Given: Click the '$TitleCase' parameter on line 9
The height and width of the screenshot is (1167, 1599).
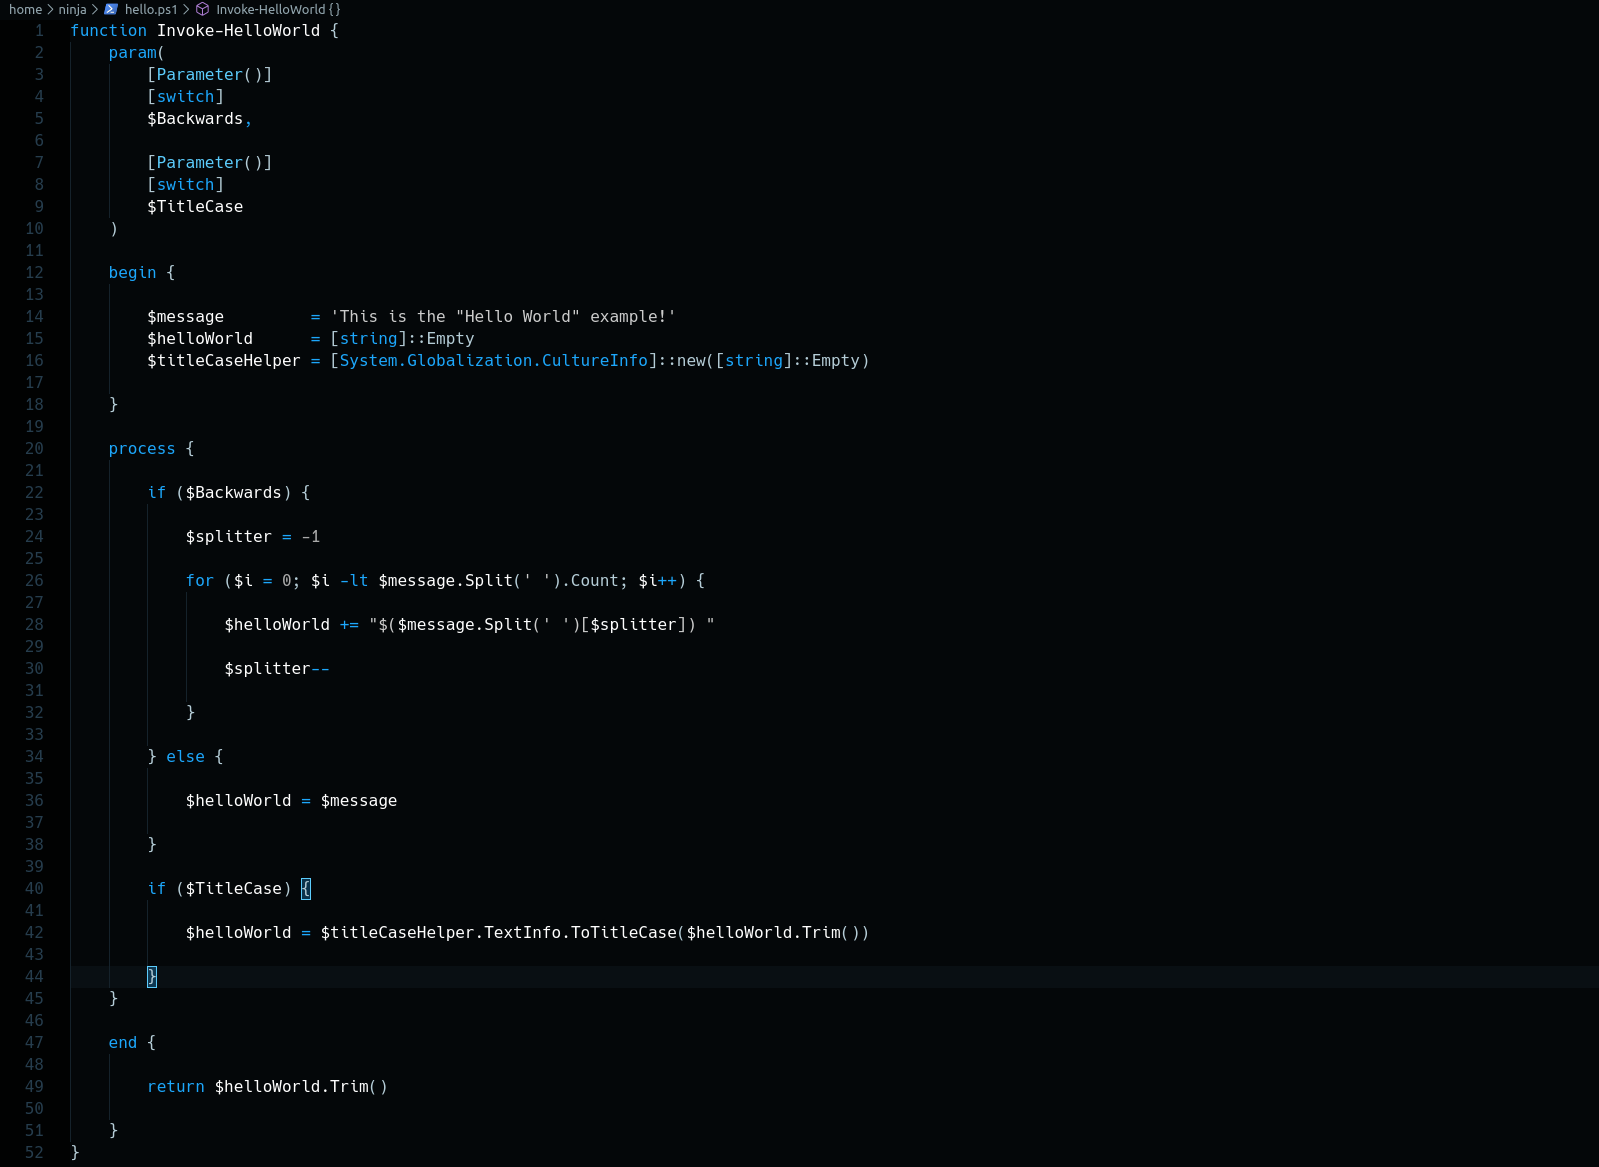Looking at the screenshot, I should 195,207.
